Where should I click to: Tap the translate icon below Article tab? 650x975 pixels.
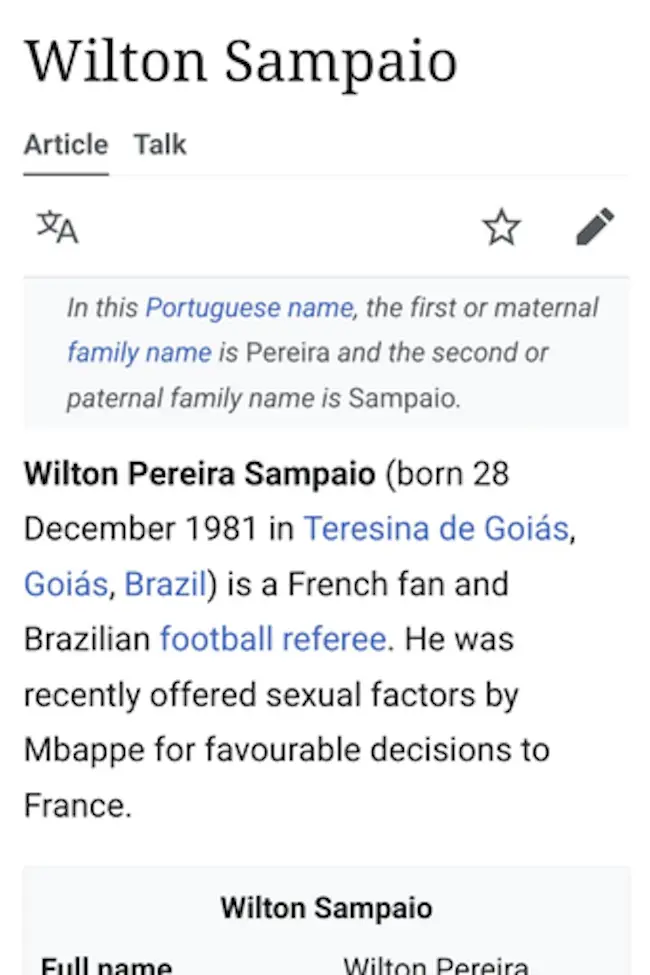coord(55,226)
